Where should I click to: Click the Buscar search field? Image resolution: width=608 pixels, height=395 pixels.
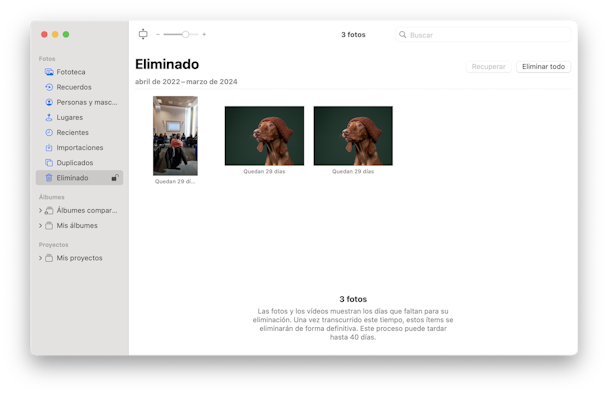[483, 35]
